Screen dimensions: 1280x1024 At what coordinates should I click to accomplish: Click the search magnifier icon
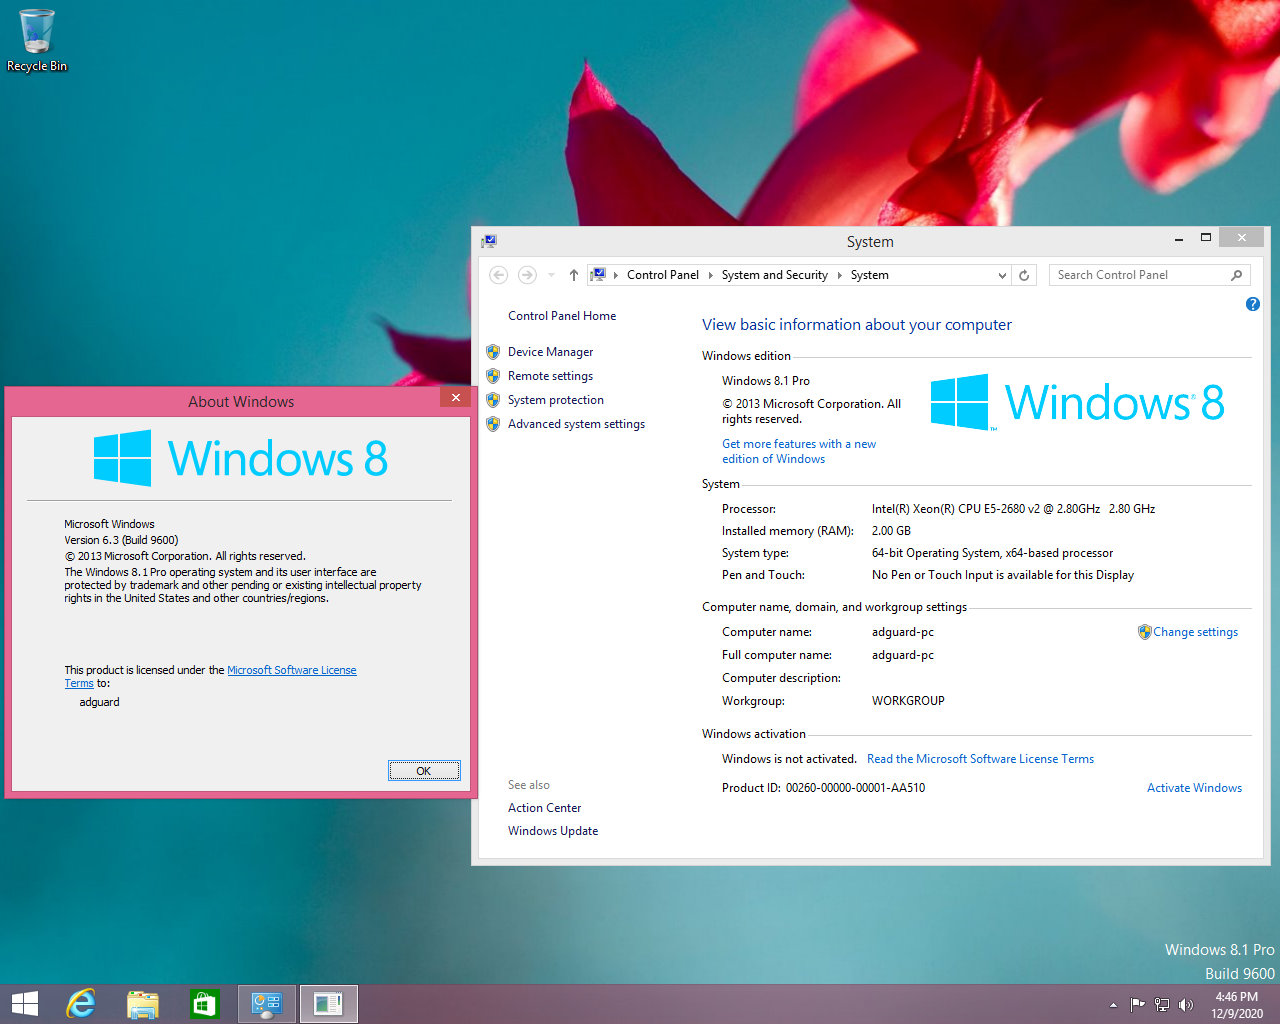pyautogui.click(x=1237, y=275)
